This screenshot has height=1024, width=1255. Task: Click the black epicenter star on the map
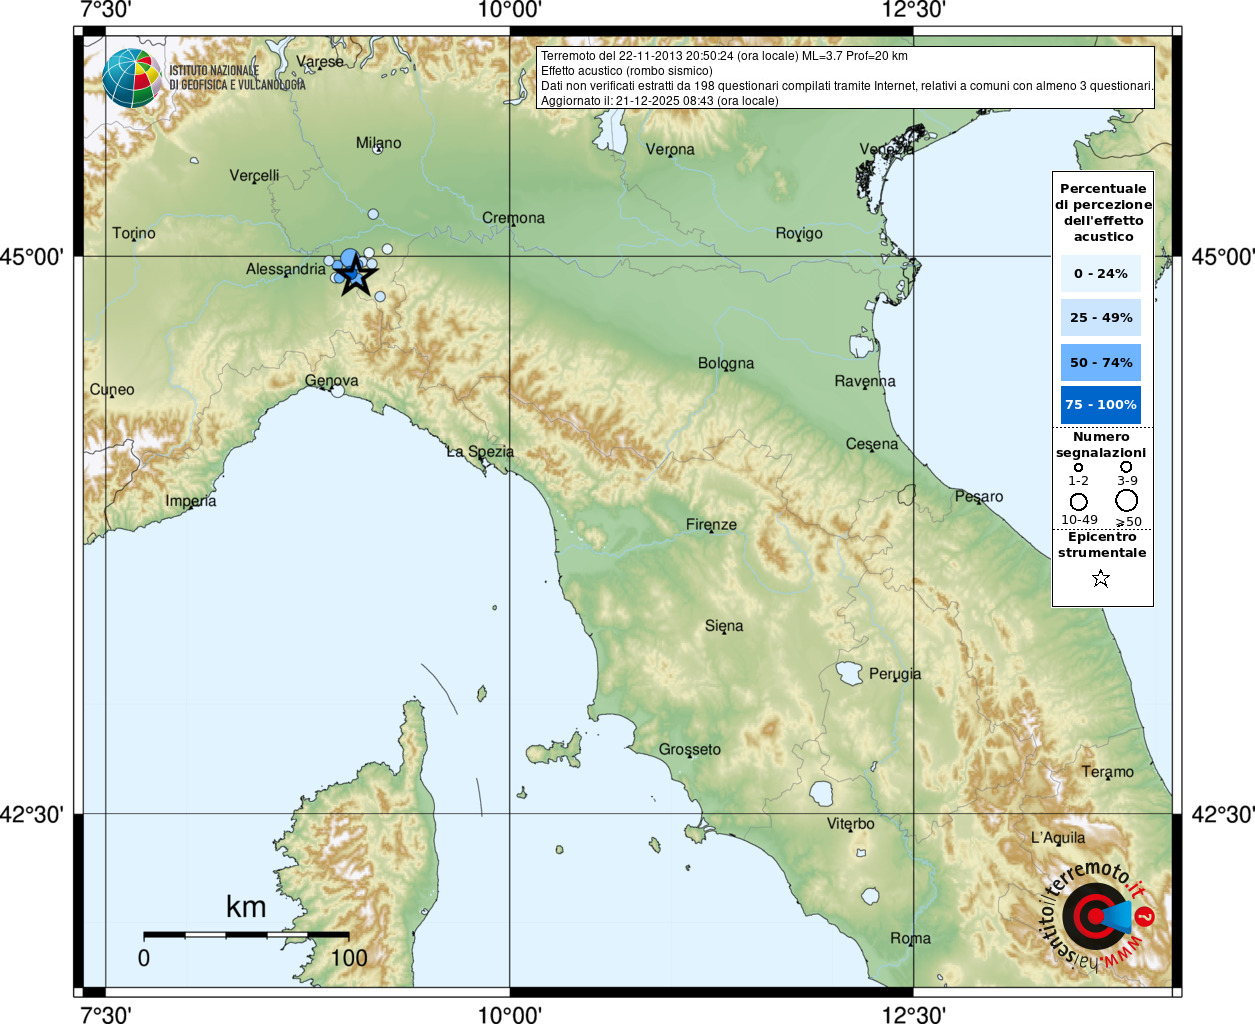point(356,276)
